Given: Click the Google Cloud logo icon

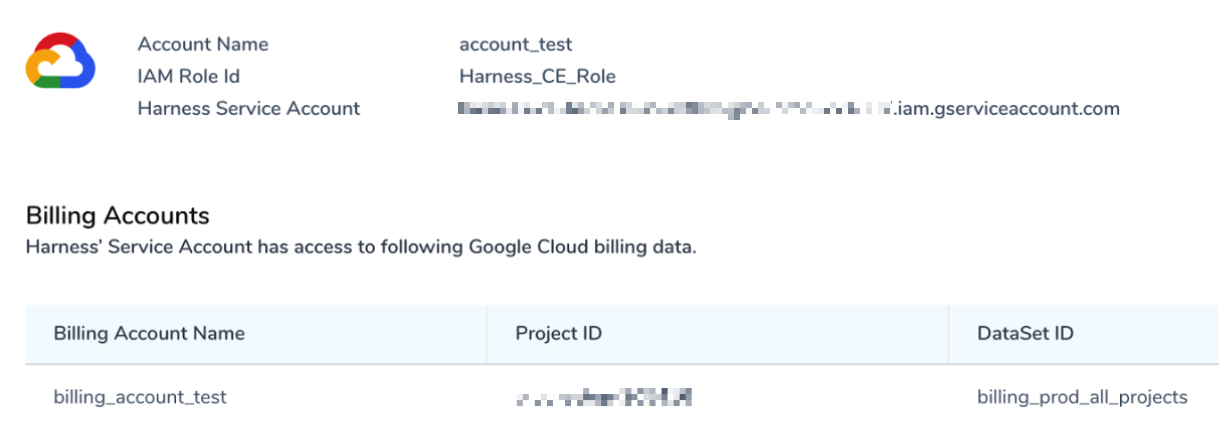Looking at the screenshot, I should click(60, 62).
